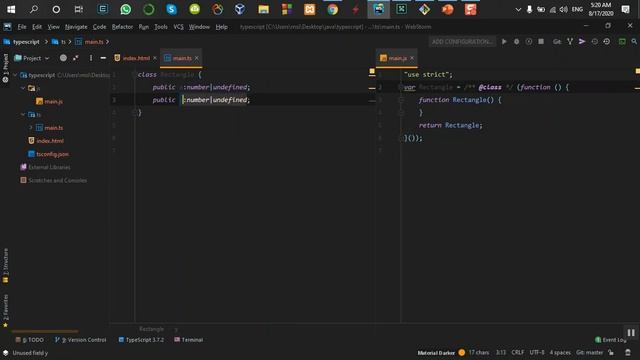Open the VCS menu
The height and width of the screenshot is (360, 640).
coord(178,27)
